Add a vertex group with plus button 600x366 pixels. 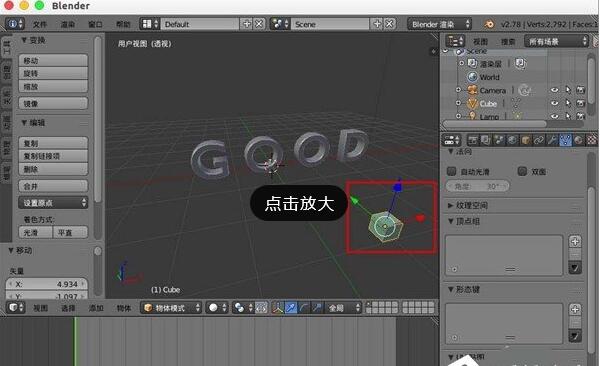[575, 242]
